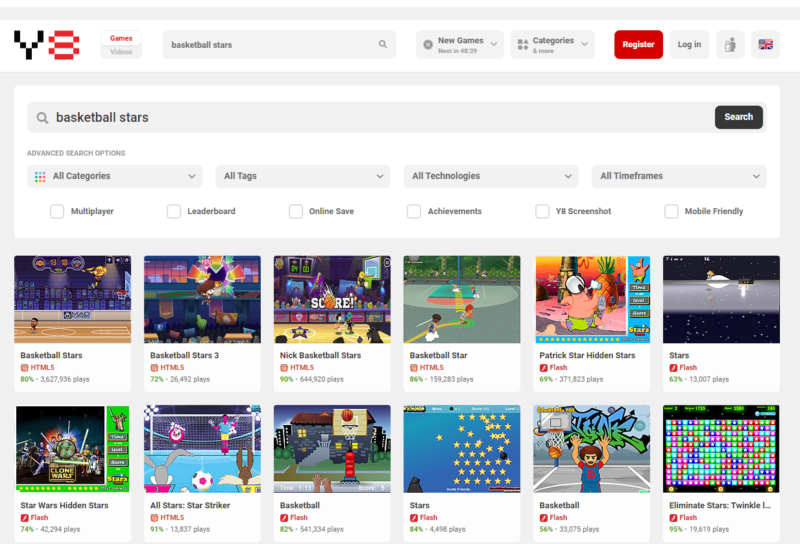800x544 pixels.
Task: Open the New Games dropdown menu
Action: click(460, 45)
